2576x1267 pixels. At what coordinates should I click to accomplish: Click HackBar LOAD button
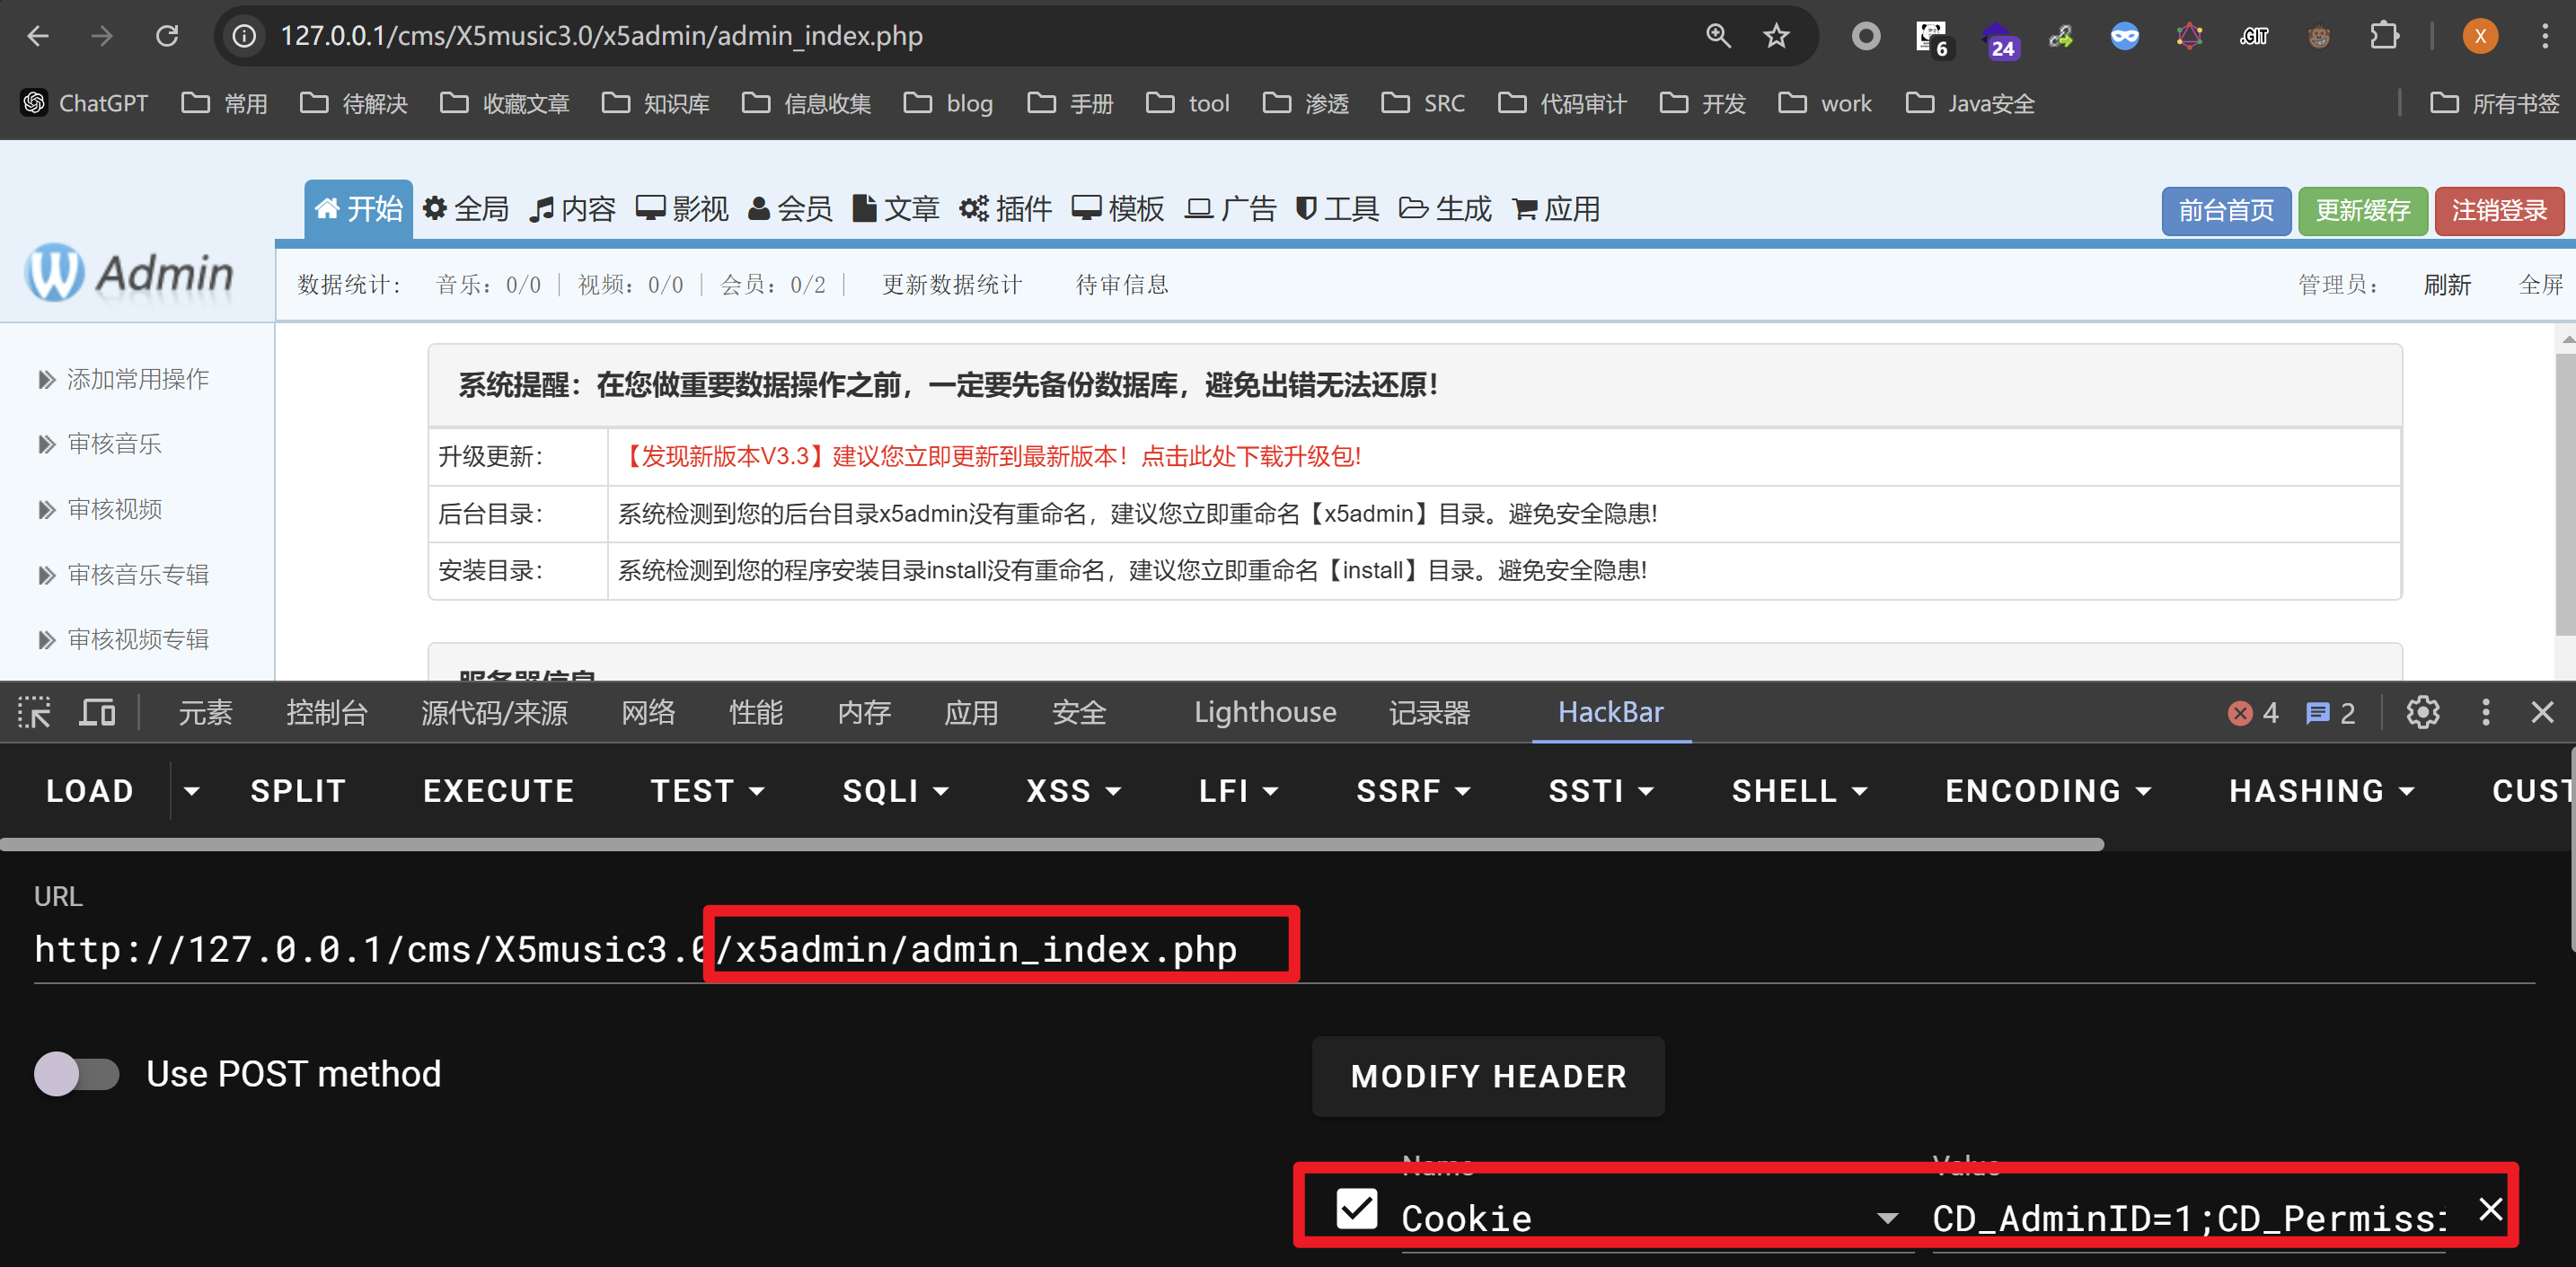pyautogui.click(x=90, y=791)
